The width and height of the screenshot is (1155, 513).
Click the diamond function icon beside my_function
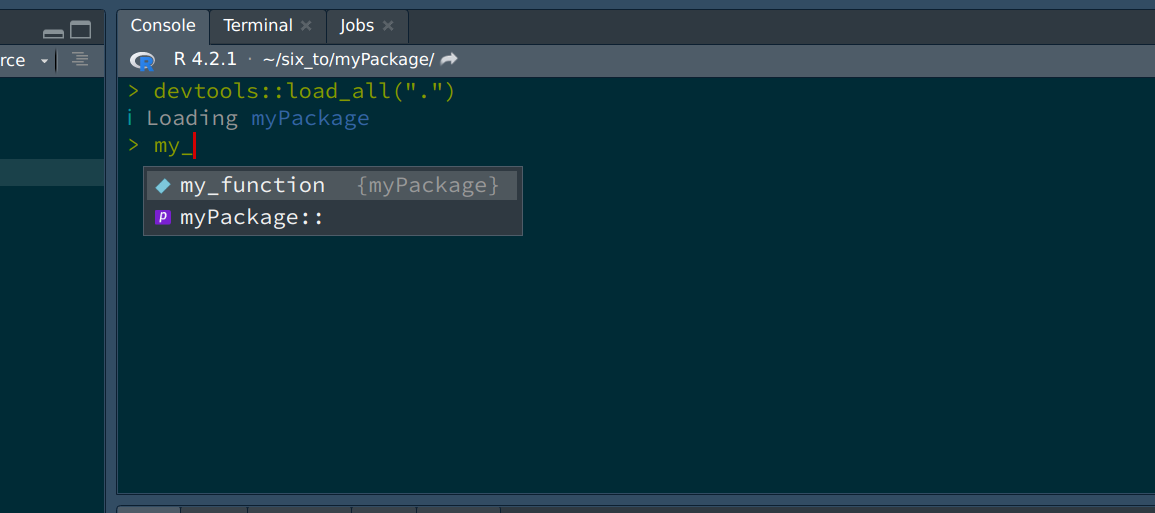(x=163, y=186)
